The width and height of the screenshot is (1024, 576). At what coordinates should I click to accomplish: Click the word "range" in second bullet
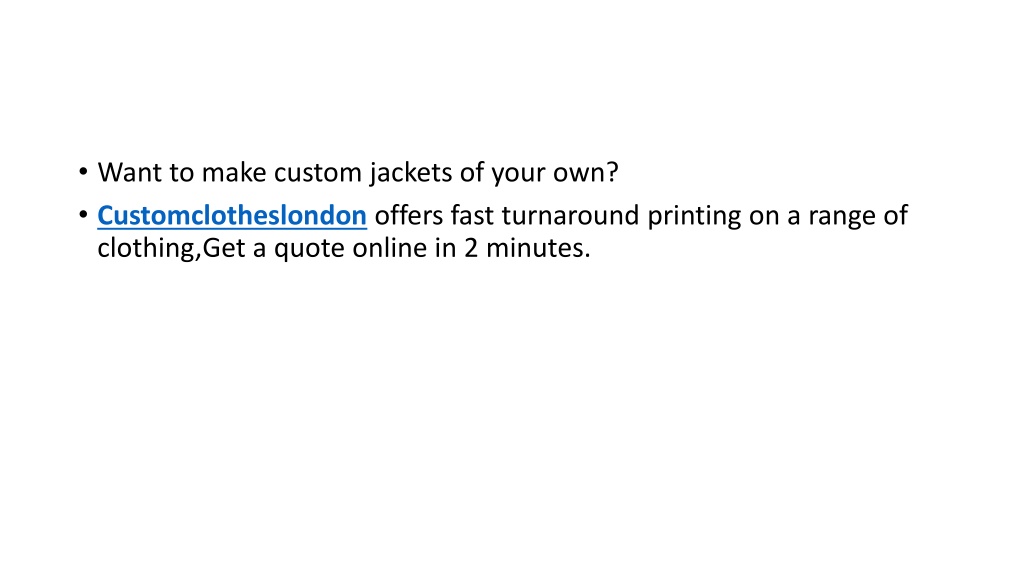(842, 218)
